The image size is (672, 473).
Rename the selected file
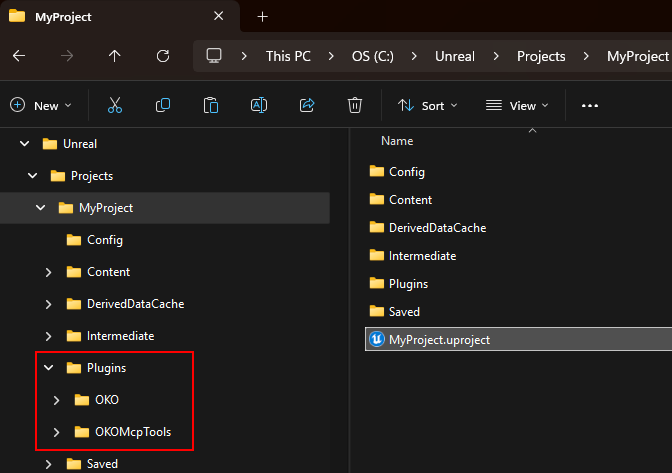pyautogui.click(x=259, y=105)
